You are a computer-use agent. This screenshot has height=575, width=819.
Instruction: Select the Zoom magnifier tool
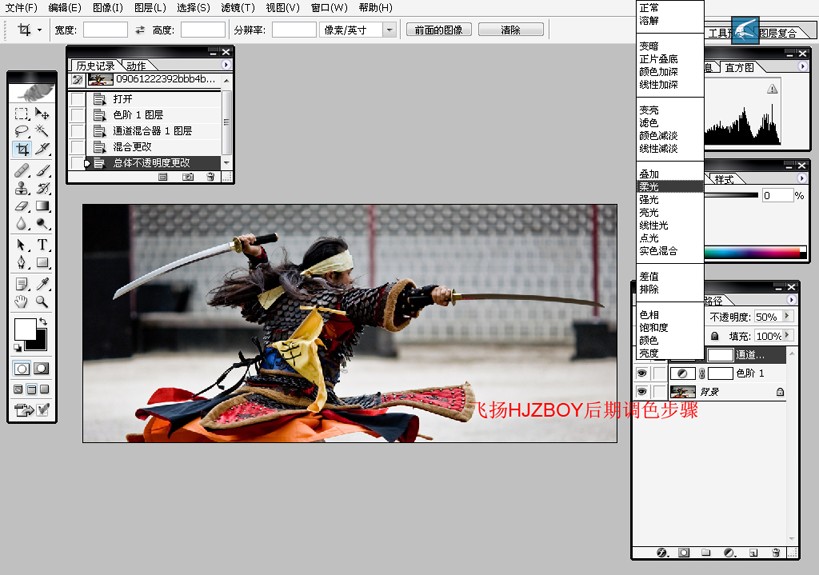point(42,301)
